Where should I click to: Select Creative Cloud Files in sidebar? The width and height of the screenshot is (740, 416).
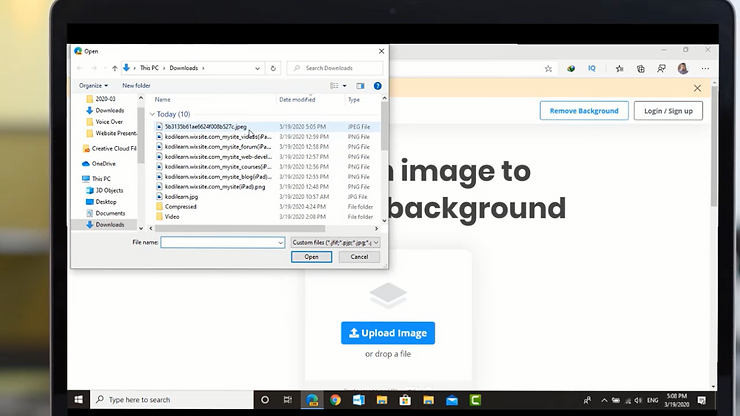click(x=109, y=148)
